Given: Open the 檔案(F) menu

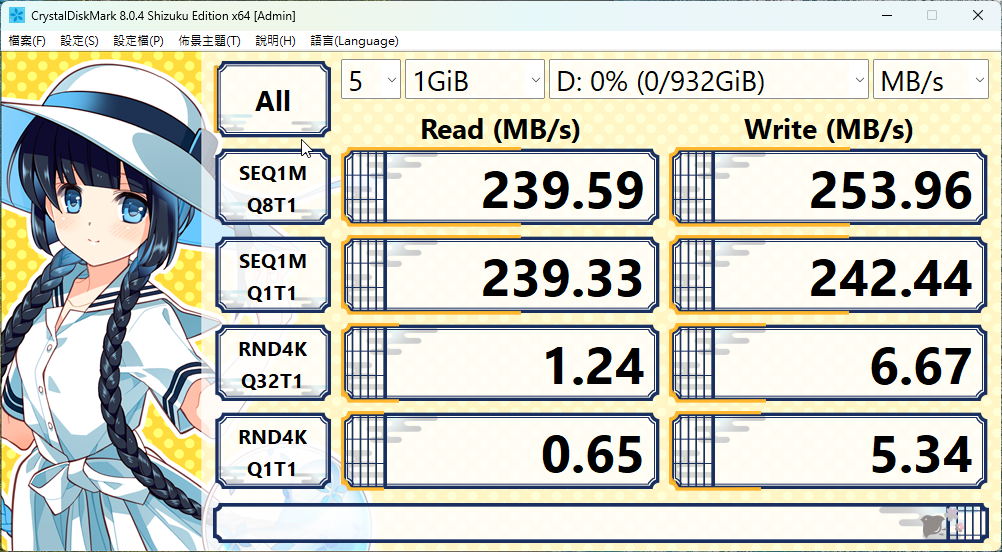Looking at the screenshot, I should click(27, 41).
